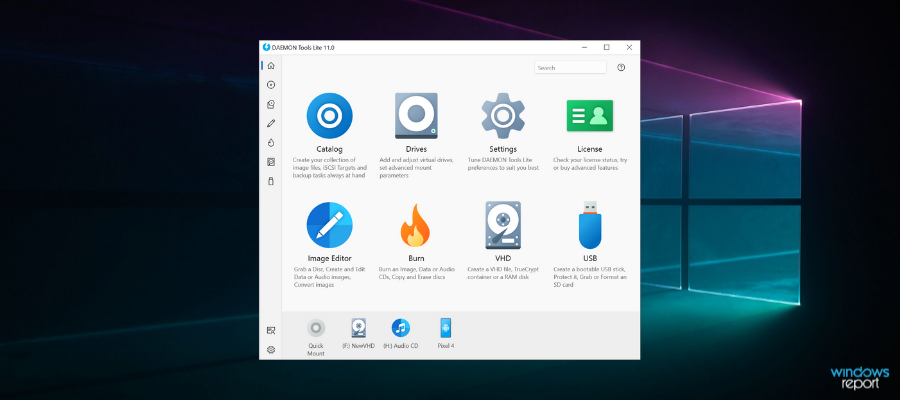The width and height of the screenshot is (900, 400).
Task: Click the description "Create a VHD file"
Action: click(503, 273)
